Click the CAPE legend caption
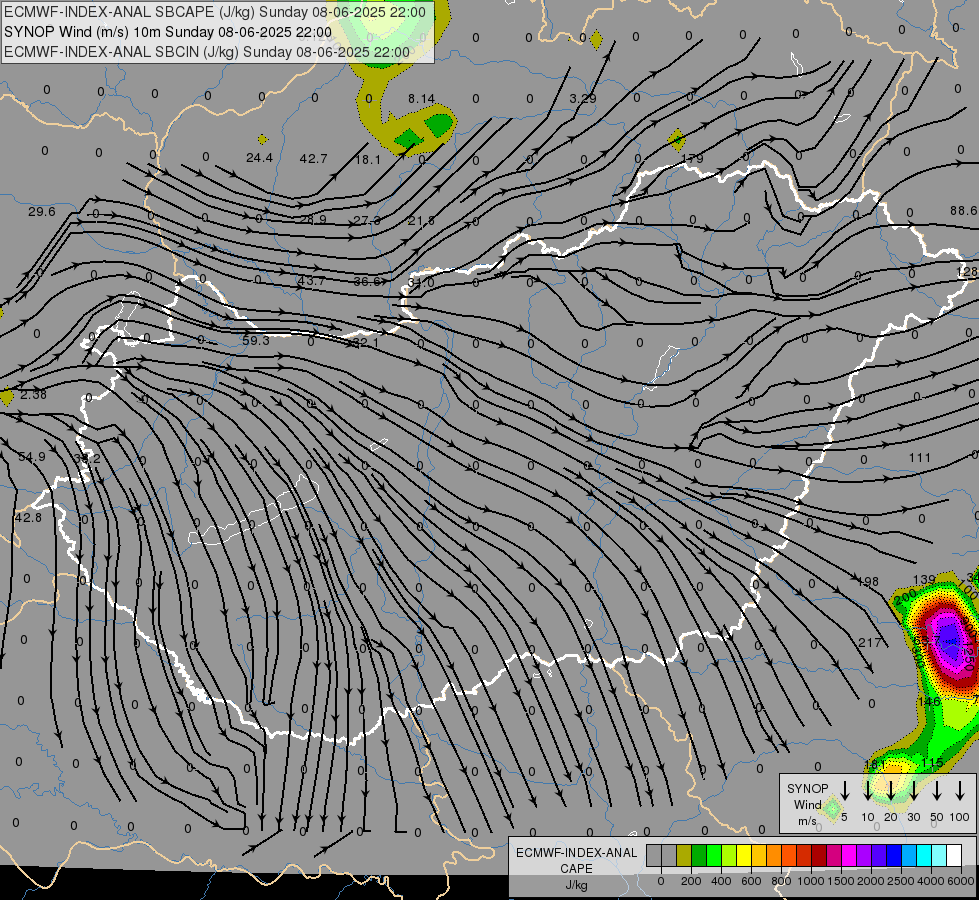 pyautogui.click(x=576, y=869)
